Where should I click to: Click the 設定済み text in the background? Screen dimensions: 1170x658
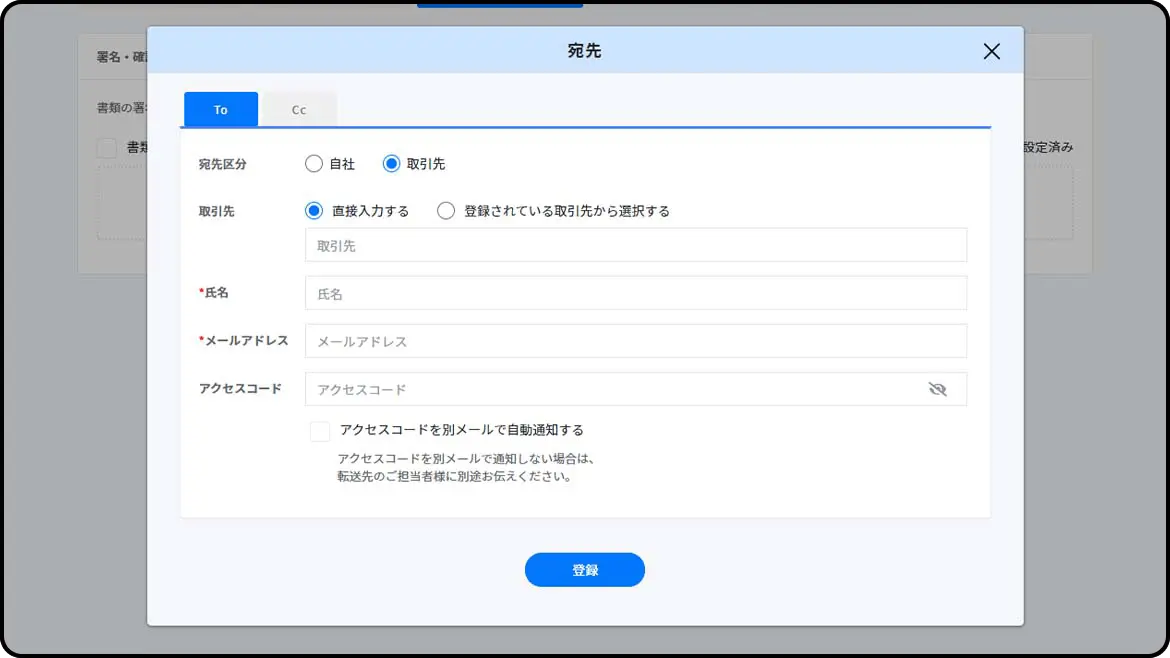coord(1048,147)
